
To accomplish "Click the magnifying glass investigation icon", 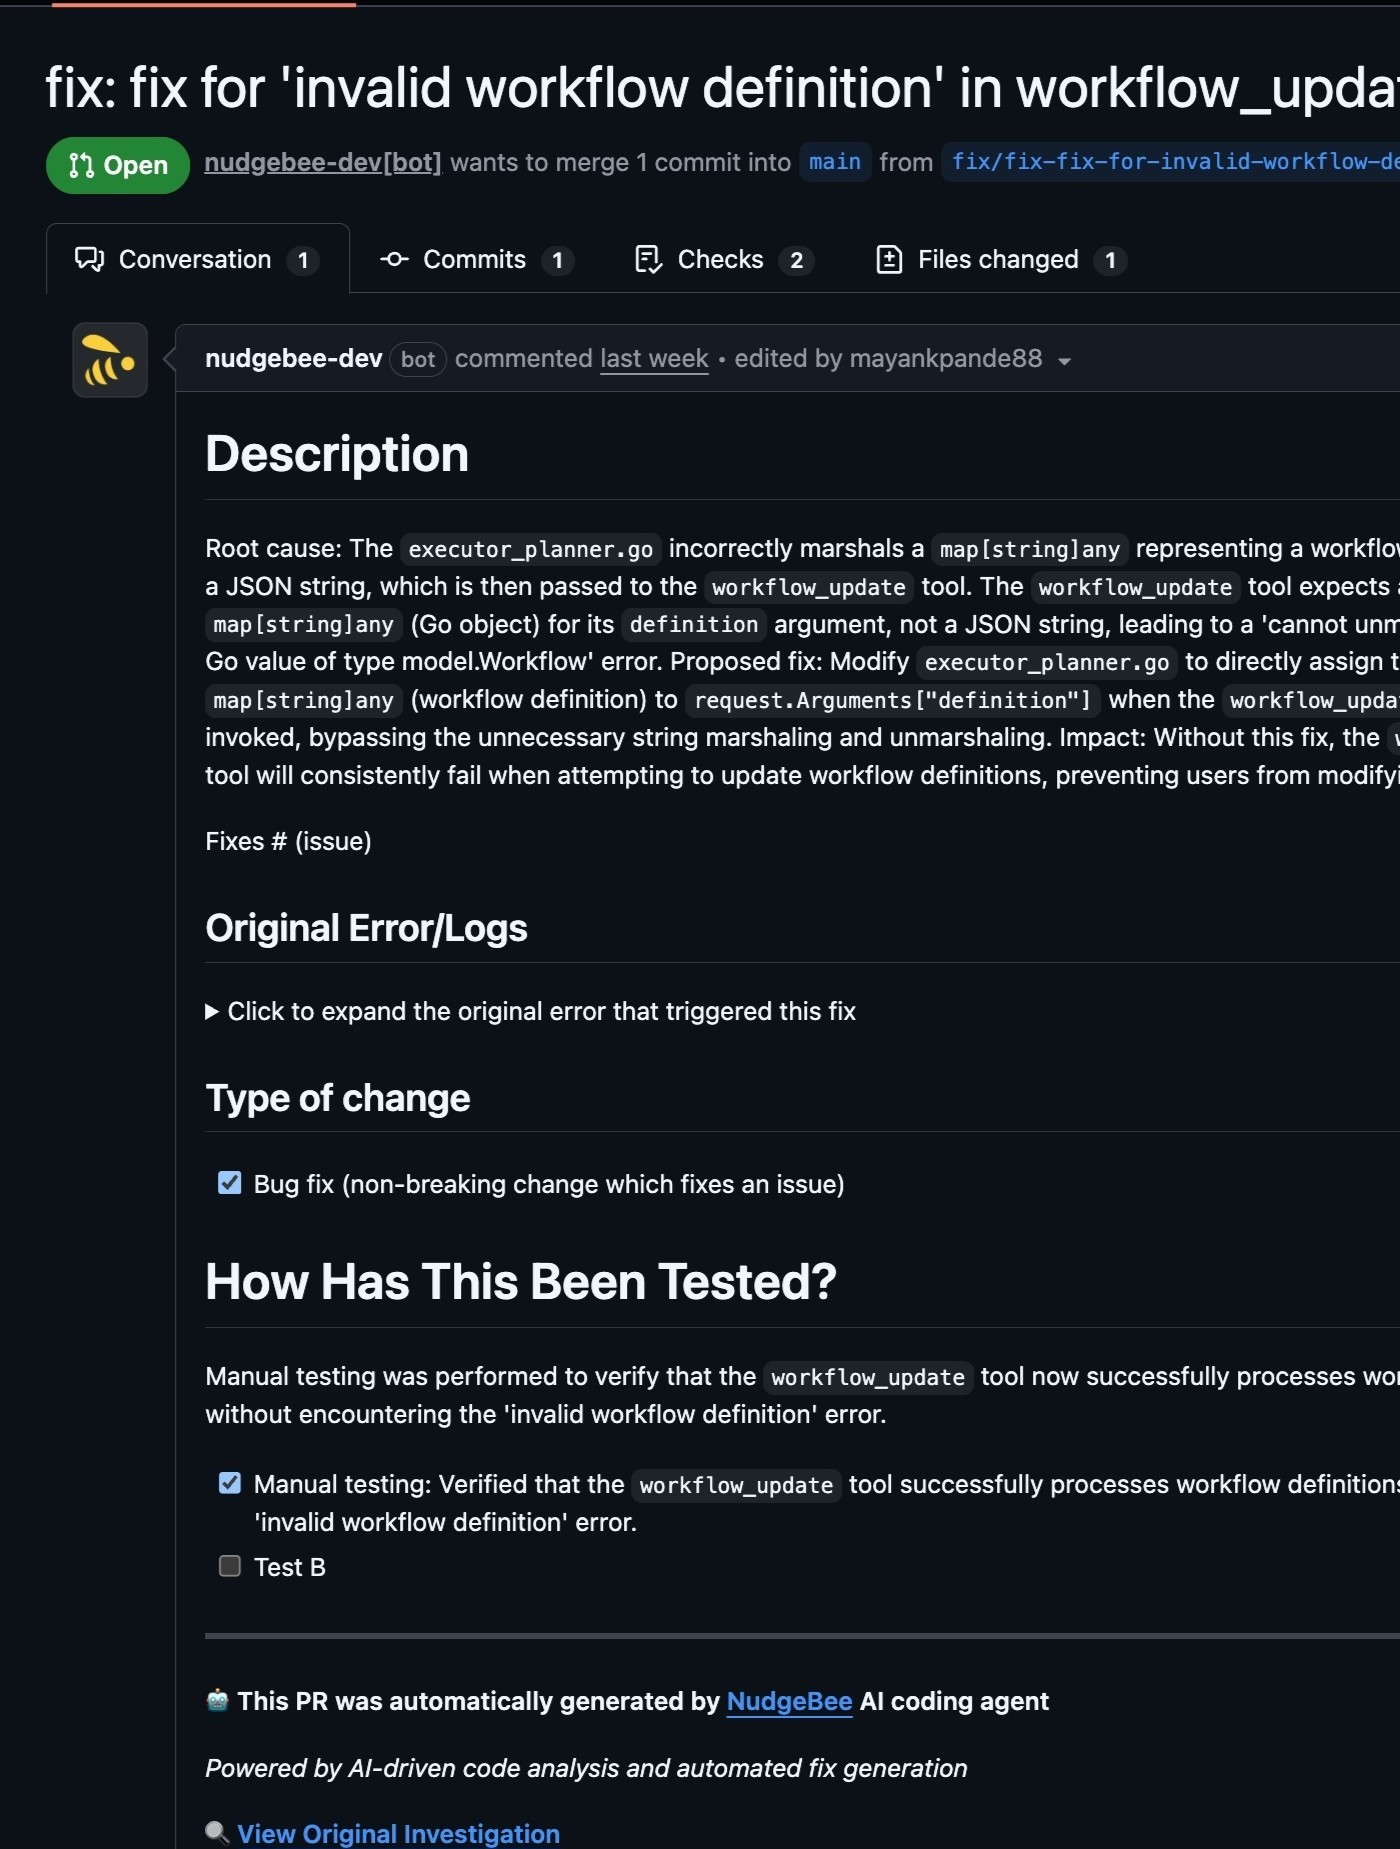I will pyautogui.click(x=217, y=1832).
